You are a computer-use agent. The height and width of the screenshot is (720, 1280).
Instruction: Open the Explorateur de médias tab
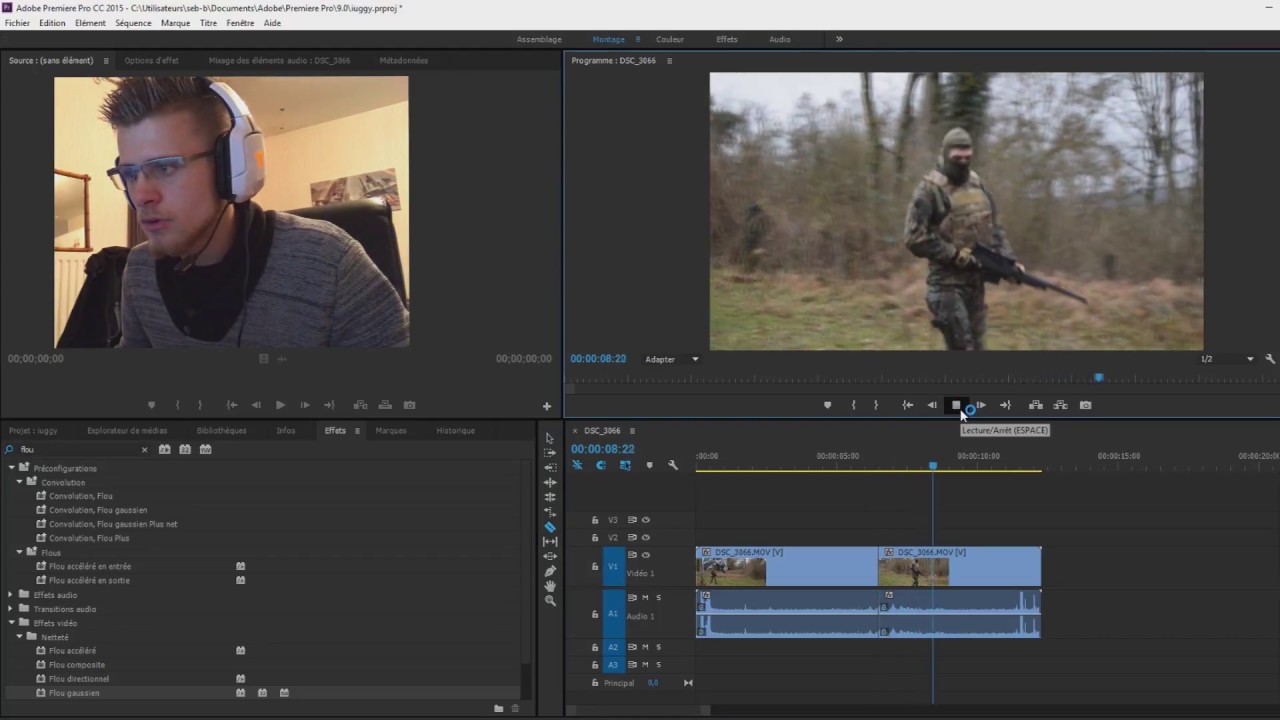[127, 430]
